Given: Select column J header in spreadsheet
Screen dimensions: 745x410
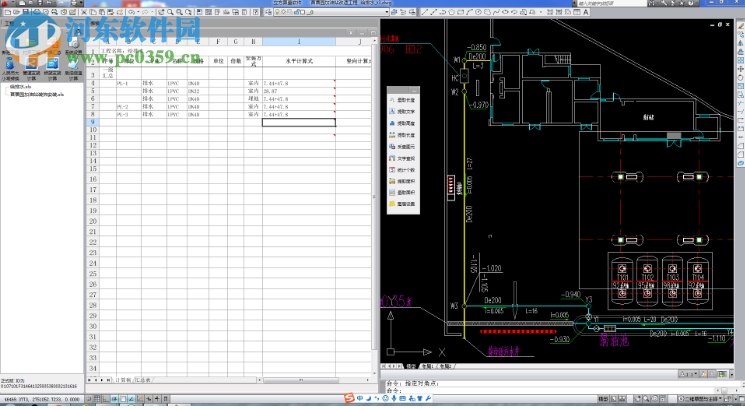Looking at the screenshot, I should tap(298, 43).
